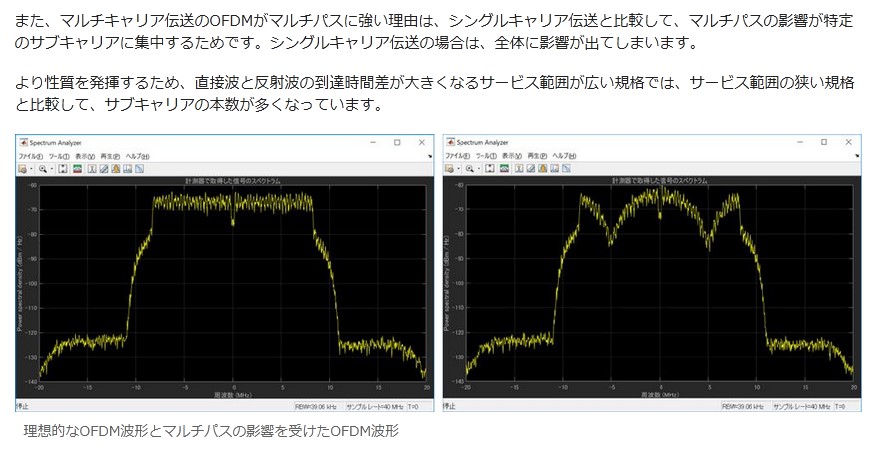Select zoom tool in right analyzer toolbar
This screenshot has width=879, height=452.
[x=471, y=169]
